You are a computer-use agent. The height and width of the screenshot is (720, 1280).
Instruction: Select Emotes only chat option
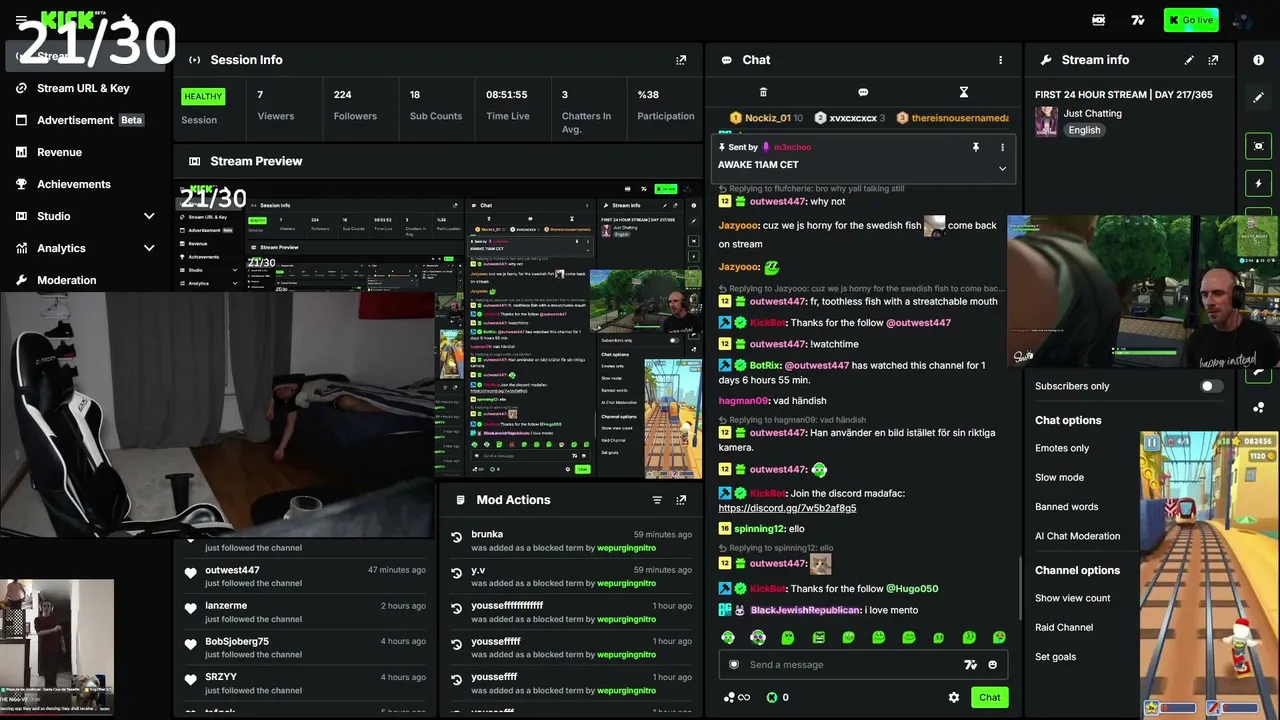tap(1062, 448)
